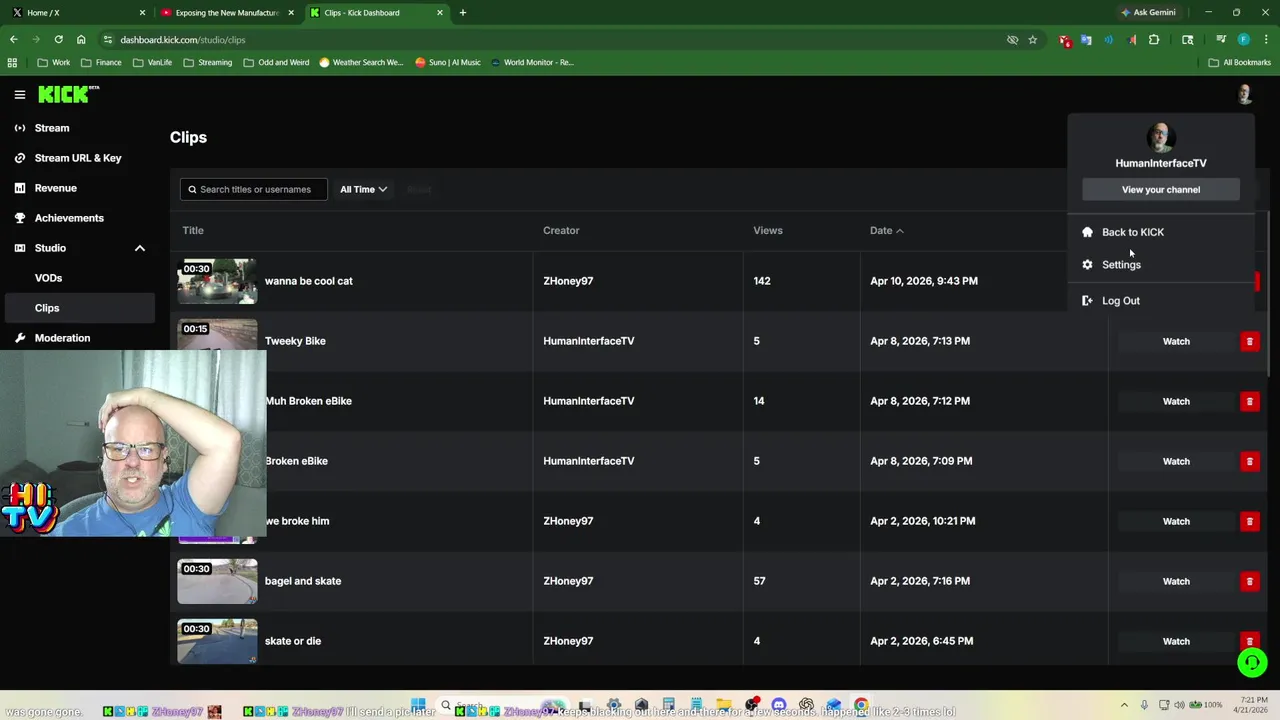Click the Creator column header
Screen dimensions: 1280x720
click(x=561, y=231)
